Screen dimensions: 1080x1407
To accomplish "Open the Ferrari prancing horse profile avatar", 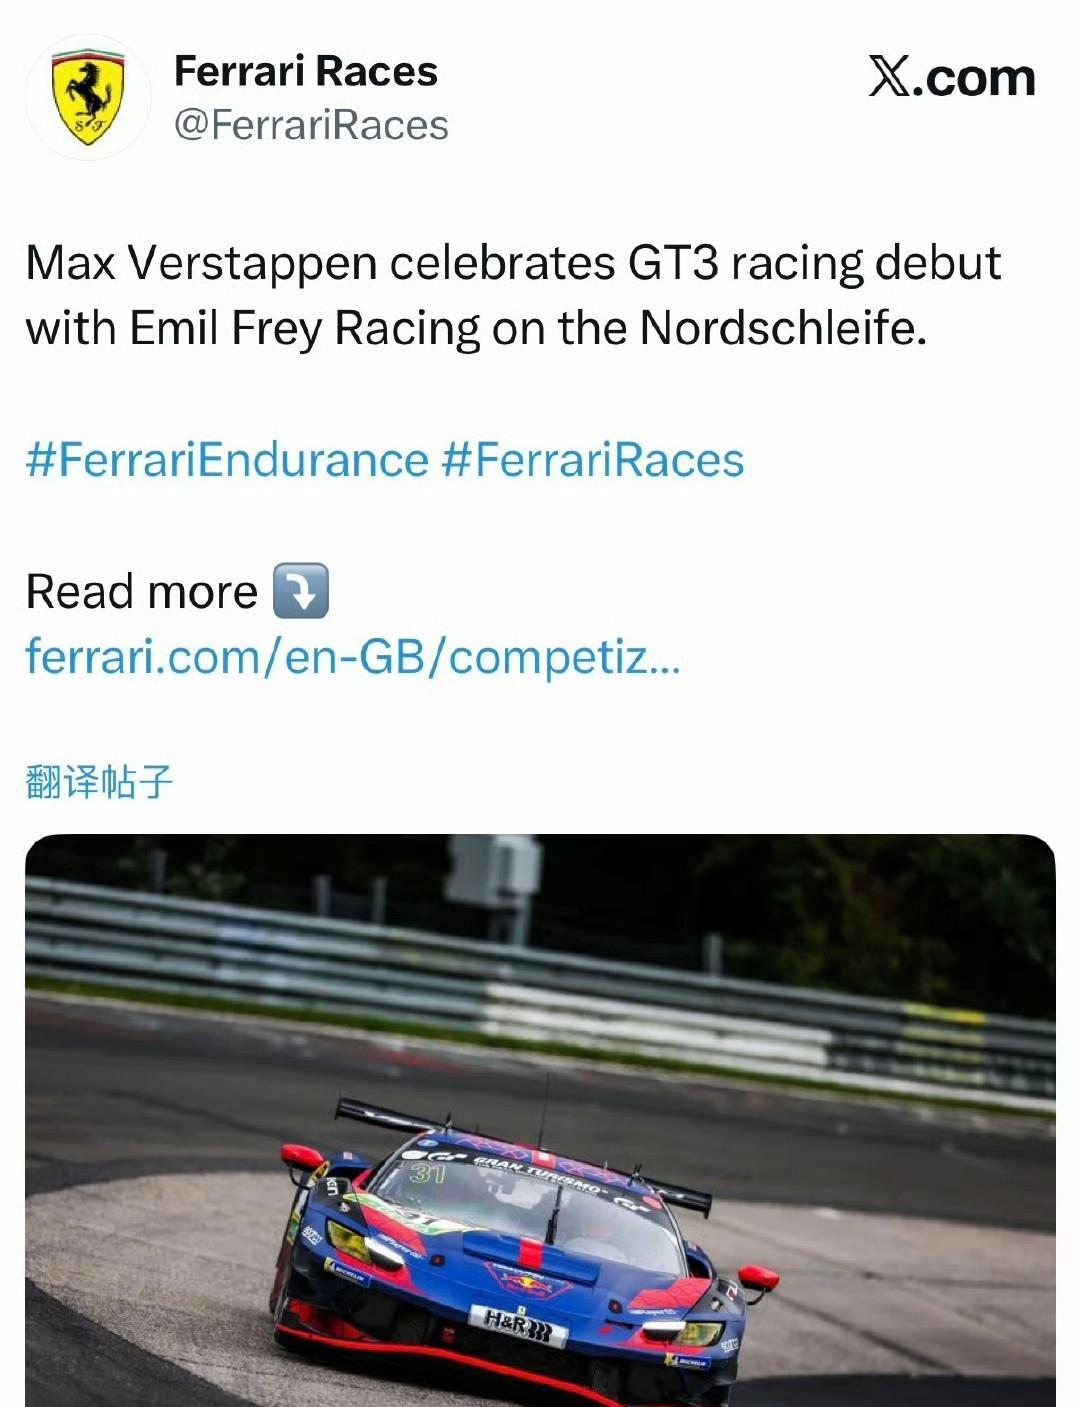I will click(x=88, y=98).
